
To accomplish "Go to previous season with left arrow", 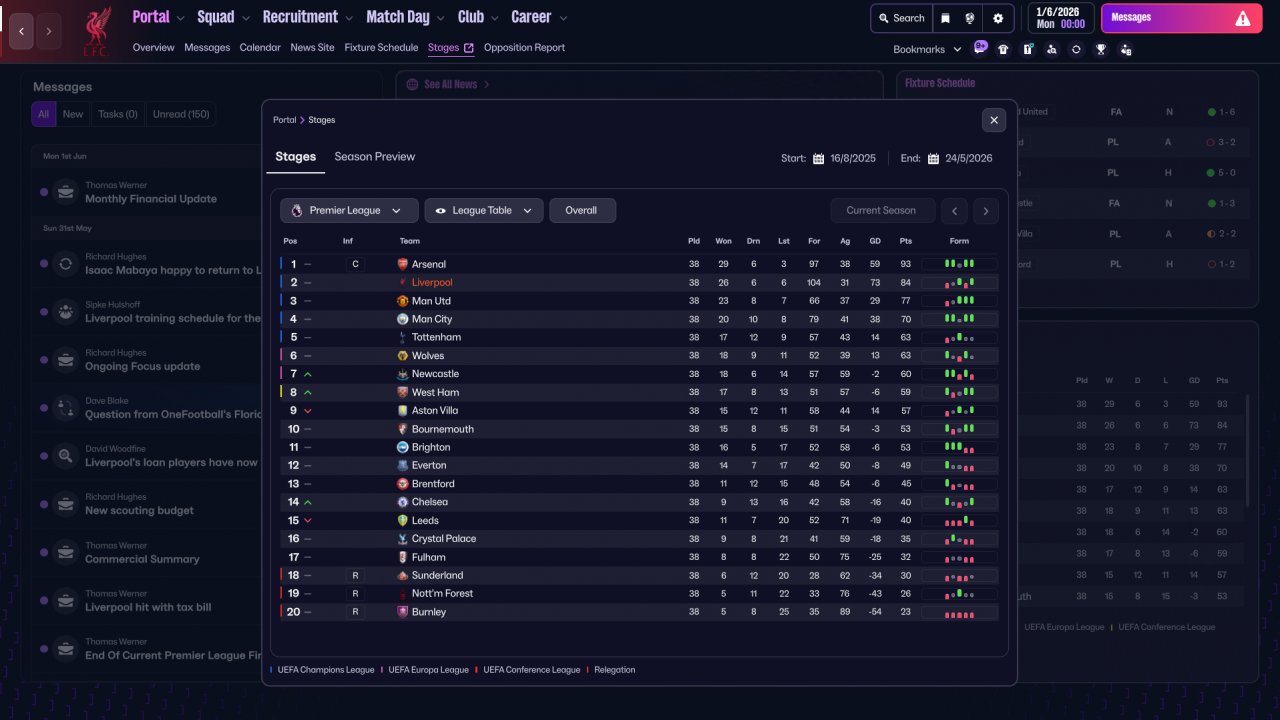I will [956, 211].
